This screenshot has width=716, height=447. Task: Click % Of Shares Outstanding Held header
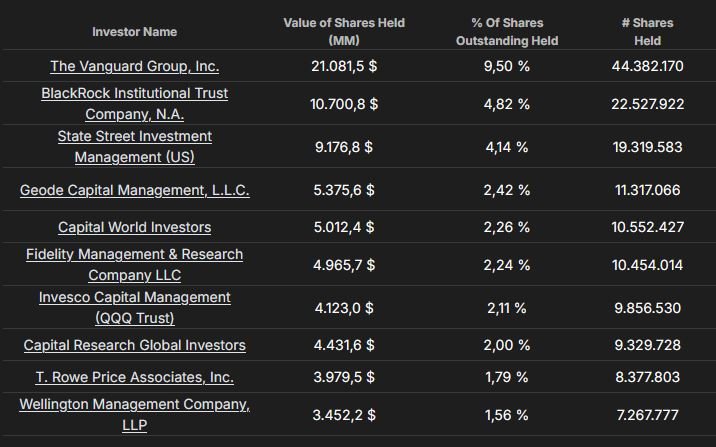(x=506, y=32)
